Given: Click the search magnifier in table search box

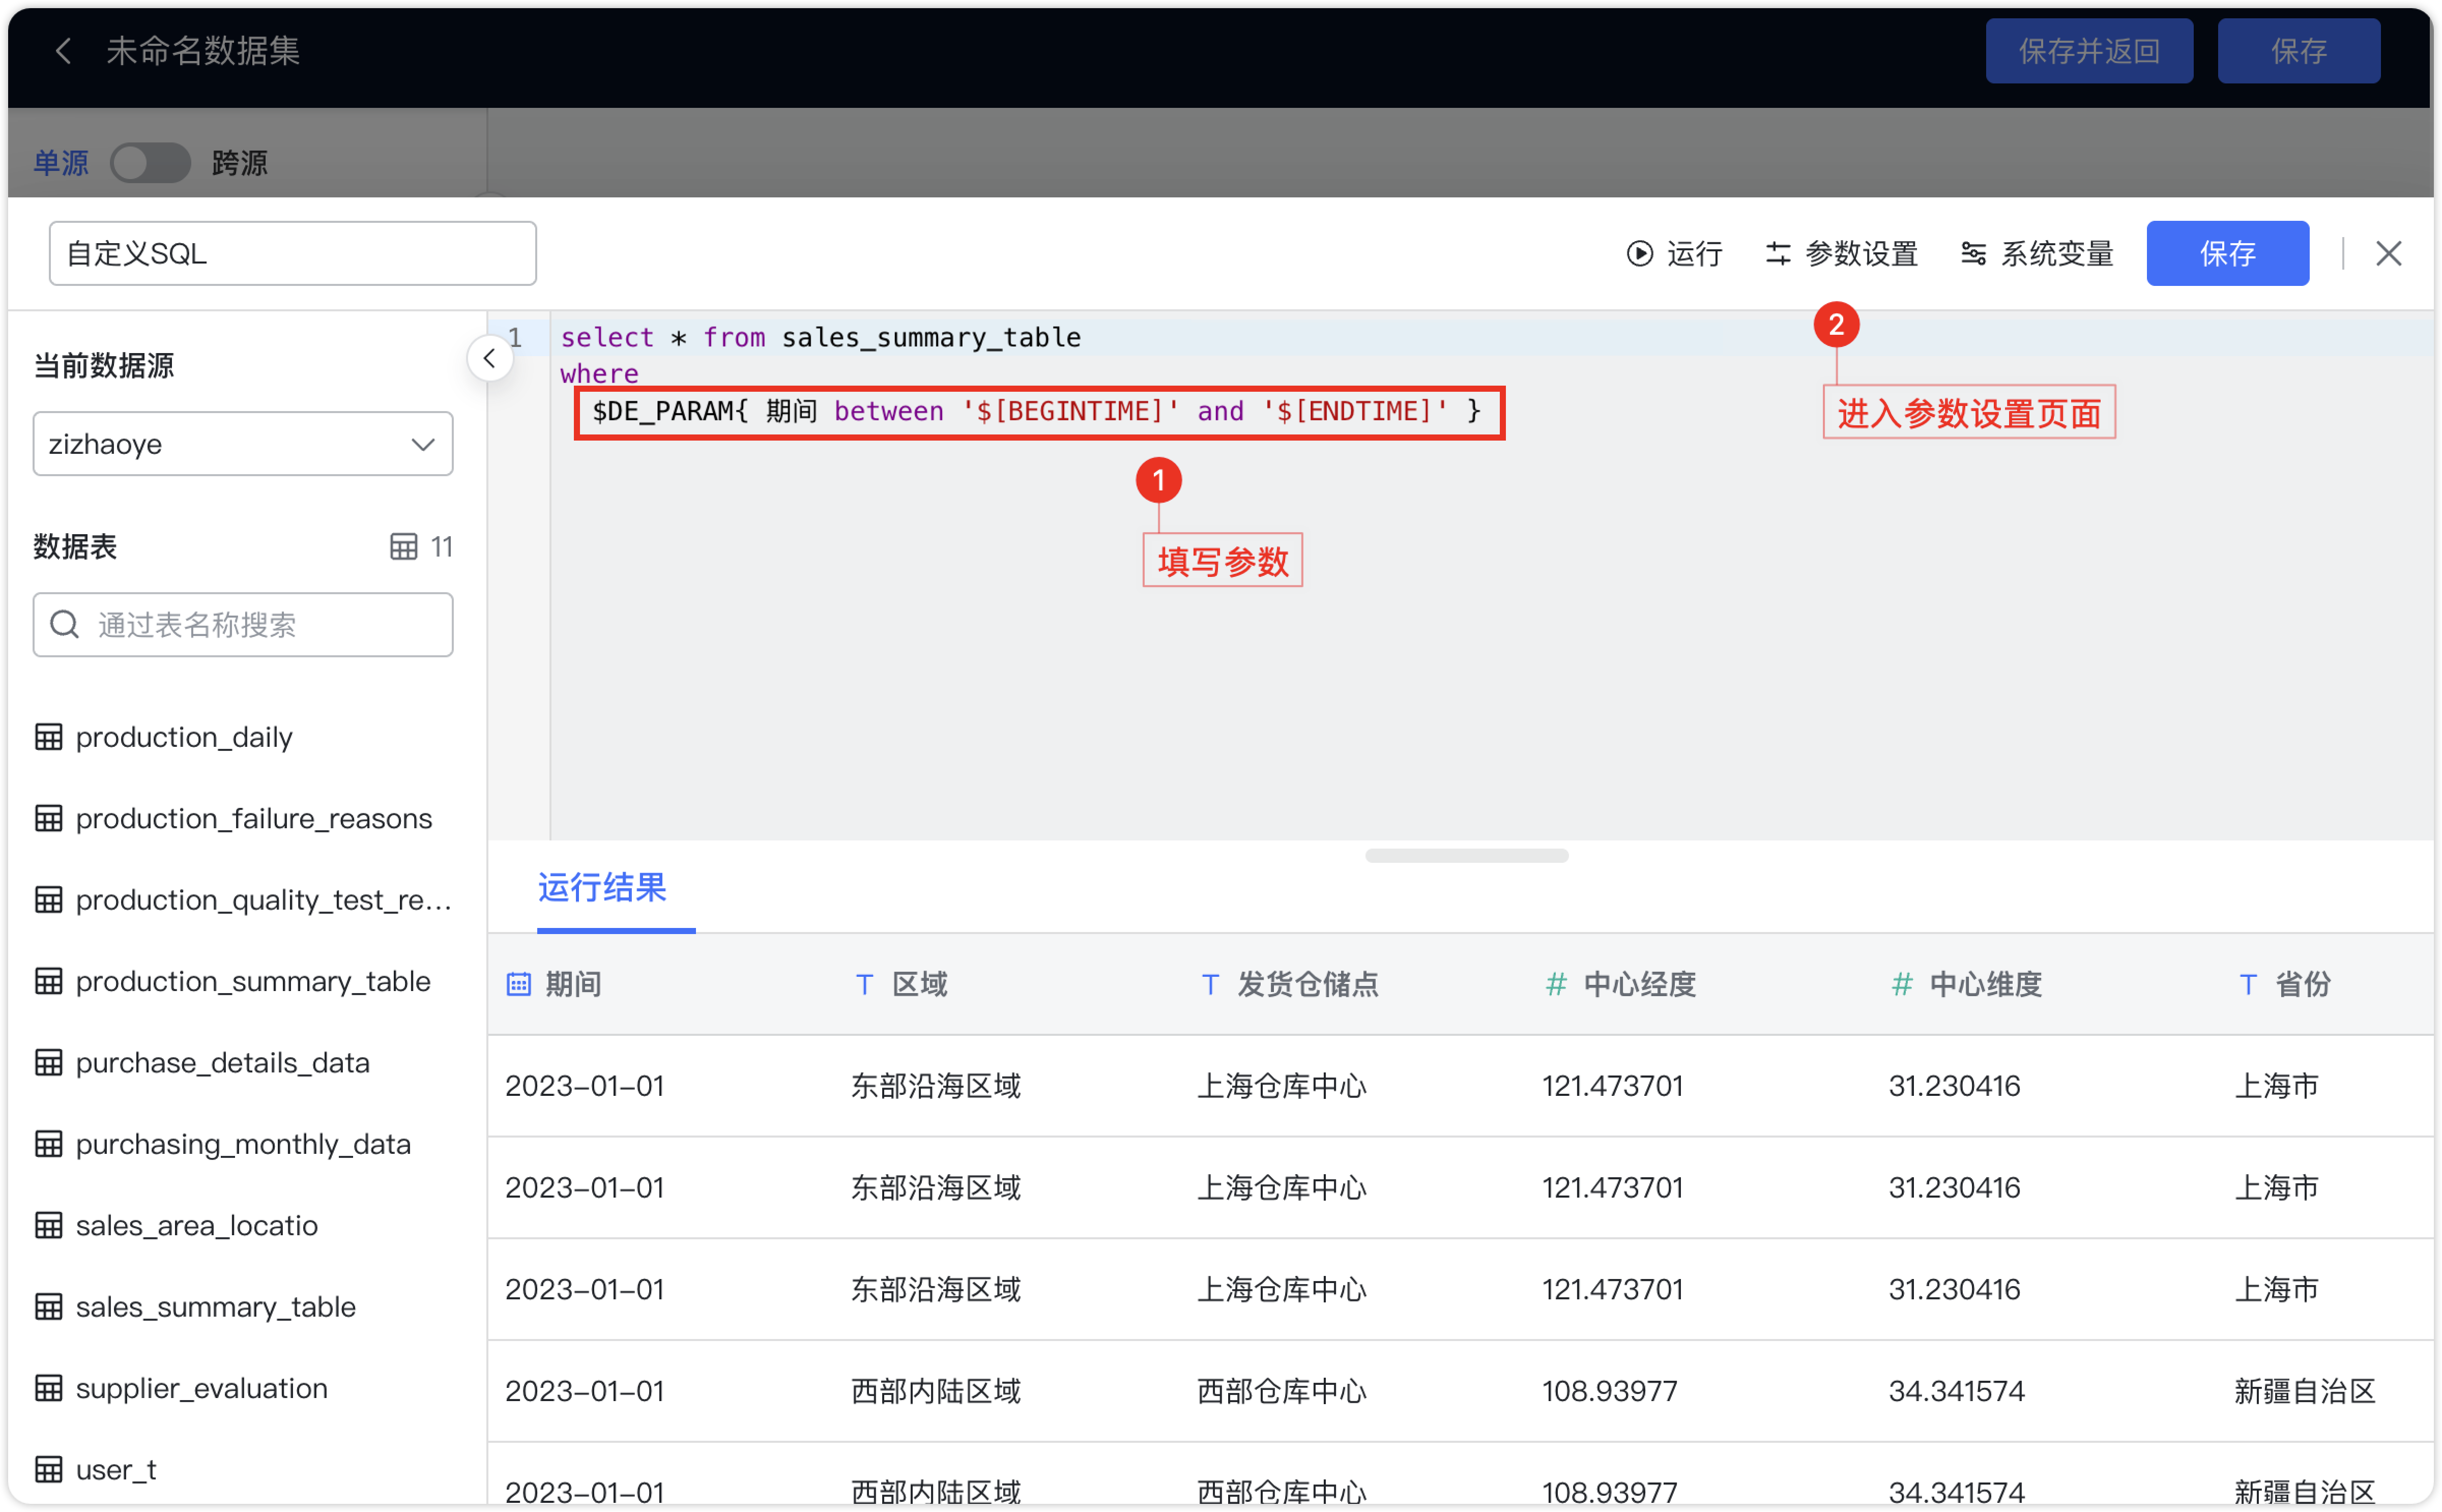Looking at the screenshot, I should 64,624.
